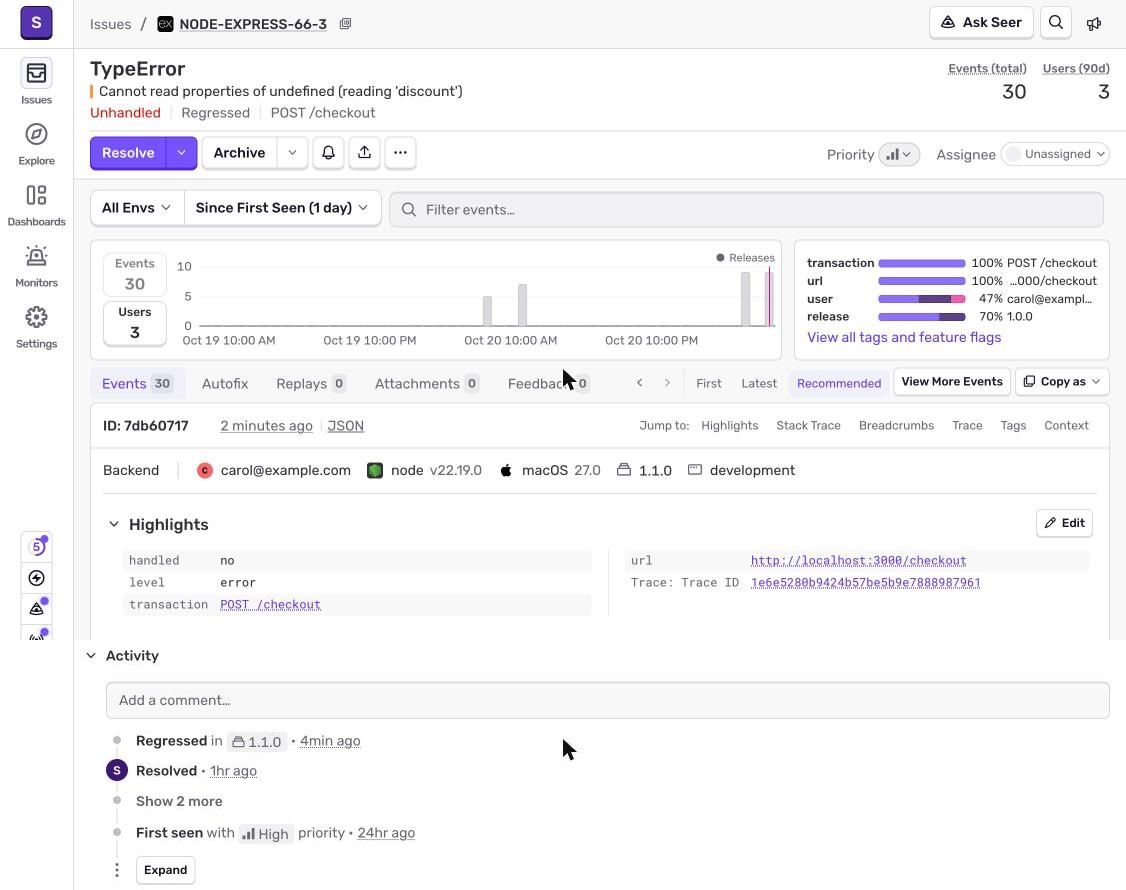This screenshot has height=890, width=1126.
Task: Switch to the Autofix tab
Action: [x=225, y=384]
